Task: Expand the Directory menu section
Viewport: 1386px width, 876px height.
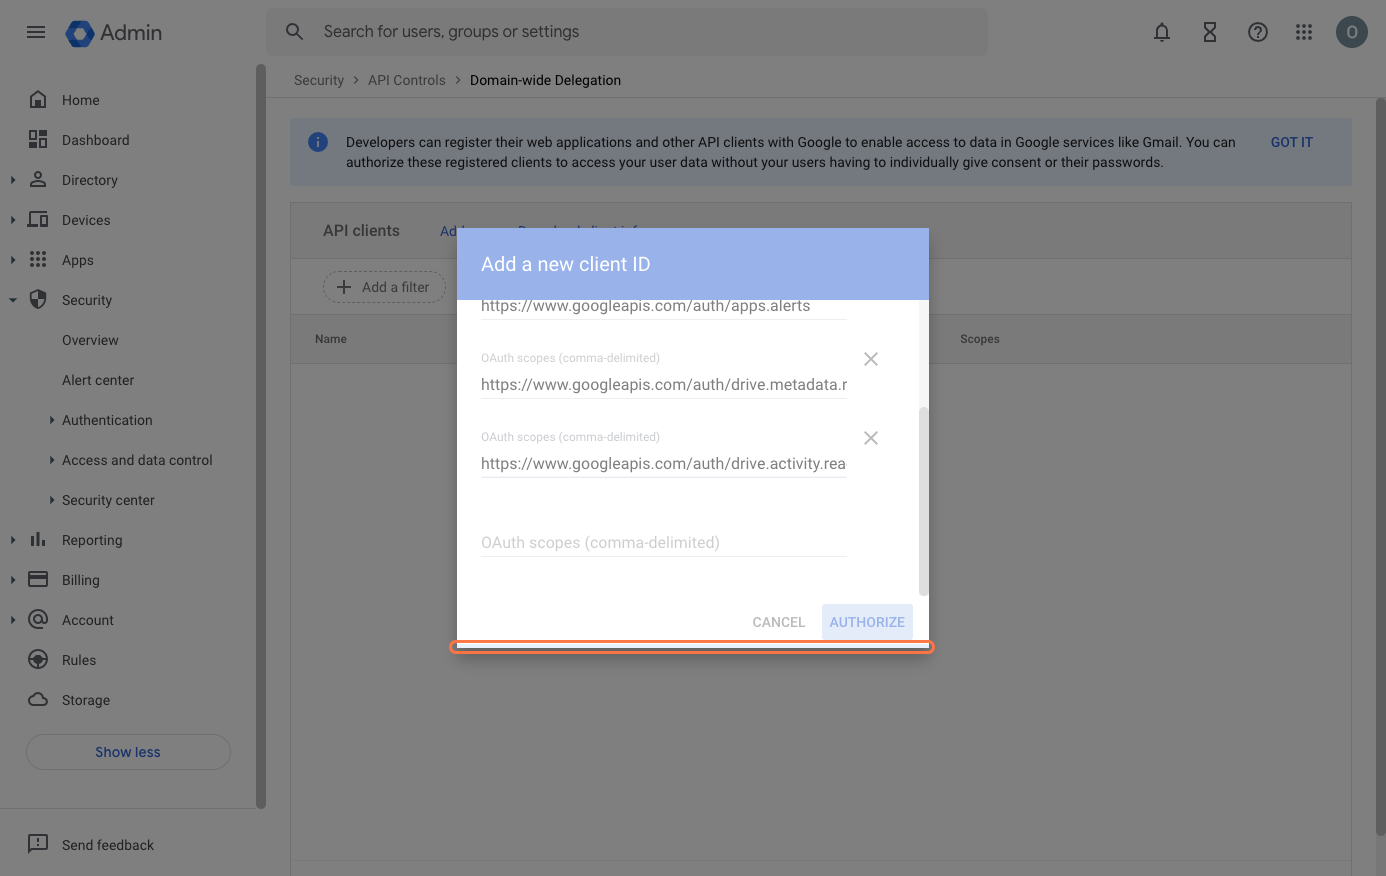Action: [x=13, y=180]
